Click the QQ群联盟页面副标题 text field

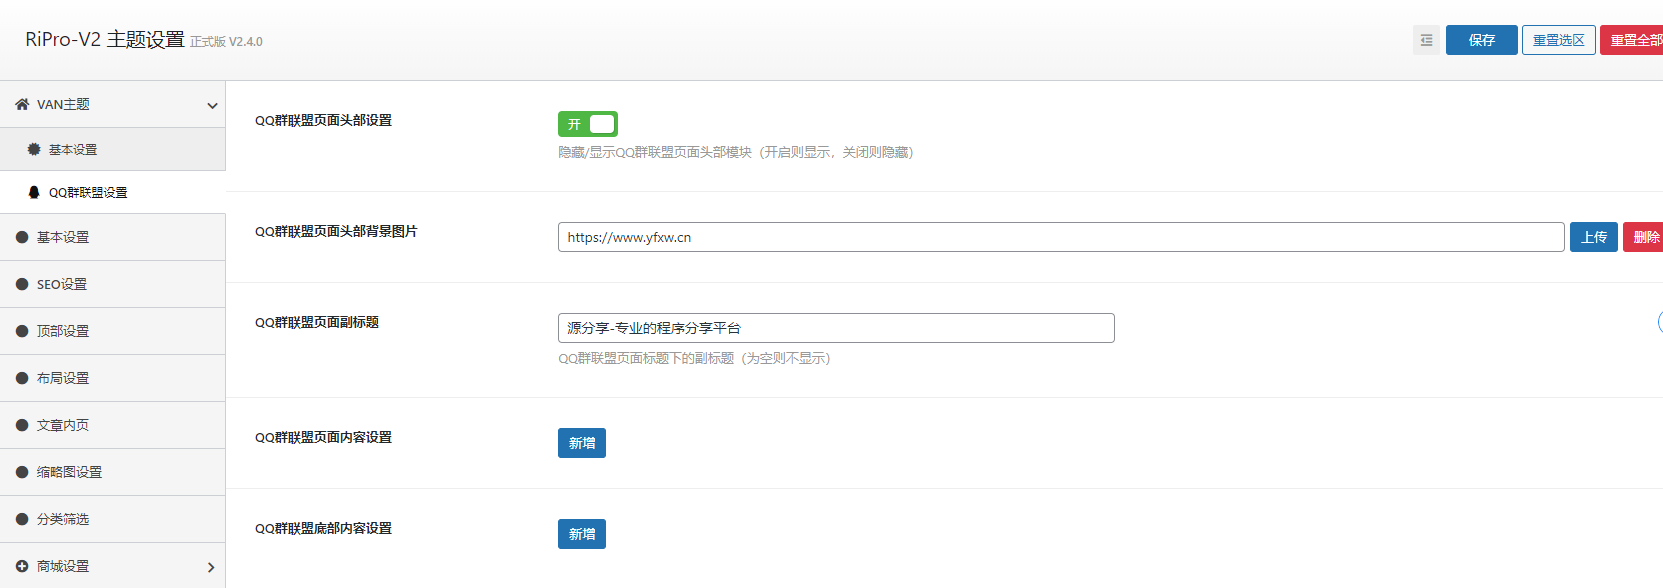click(836, 328)
